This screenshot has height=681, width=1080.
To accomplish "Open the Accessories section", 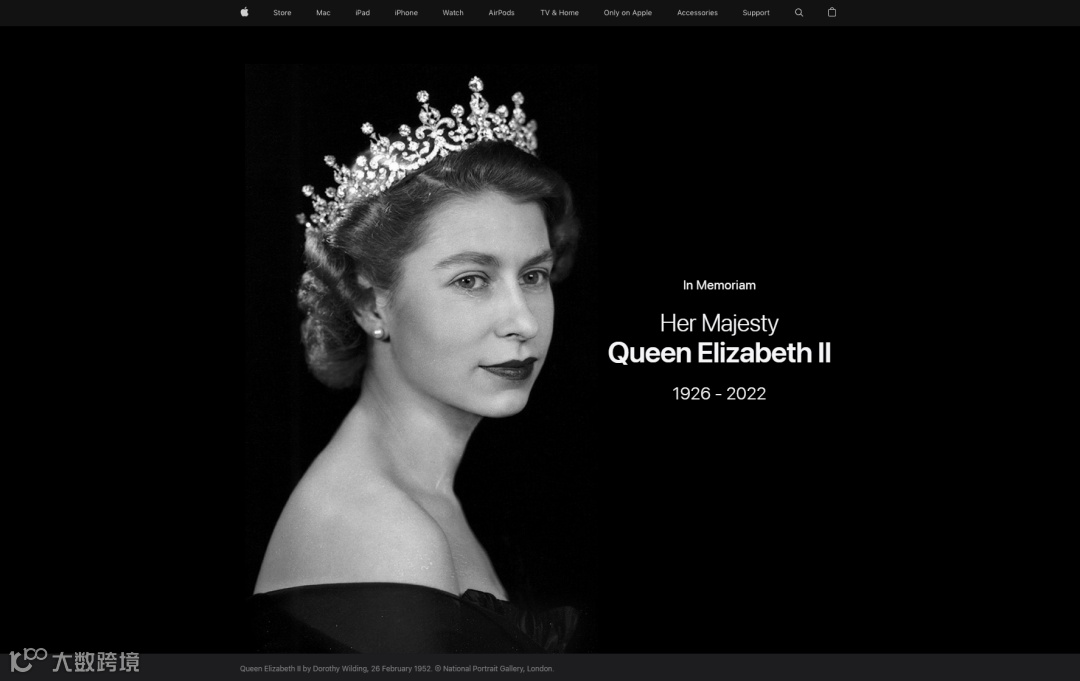I will [x=697, y=12].
